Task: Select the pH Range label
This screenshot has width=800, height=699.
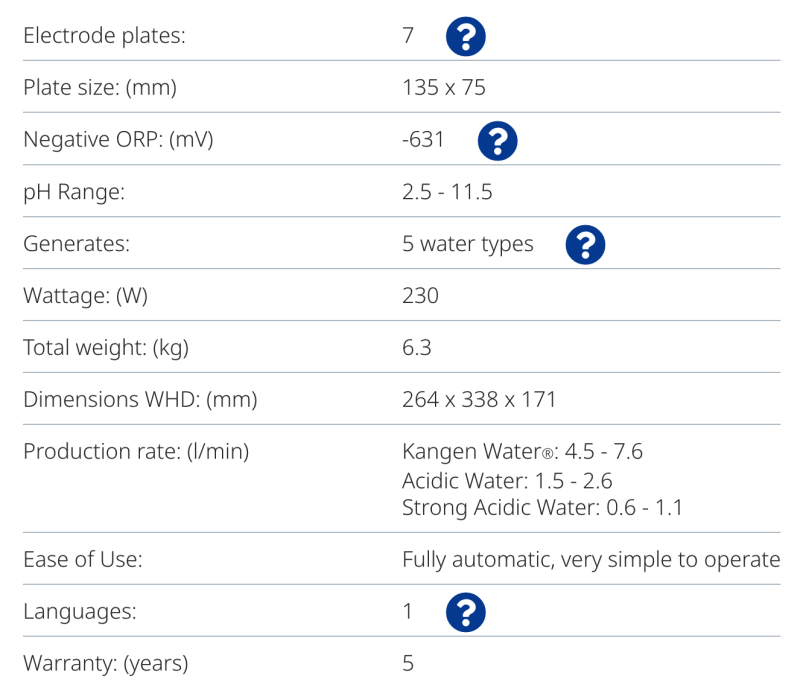Action: tap(74, 192)
